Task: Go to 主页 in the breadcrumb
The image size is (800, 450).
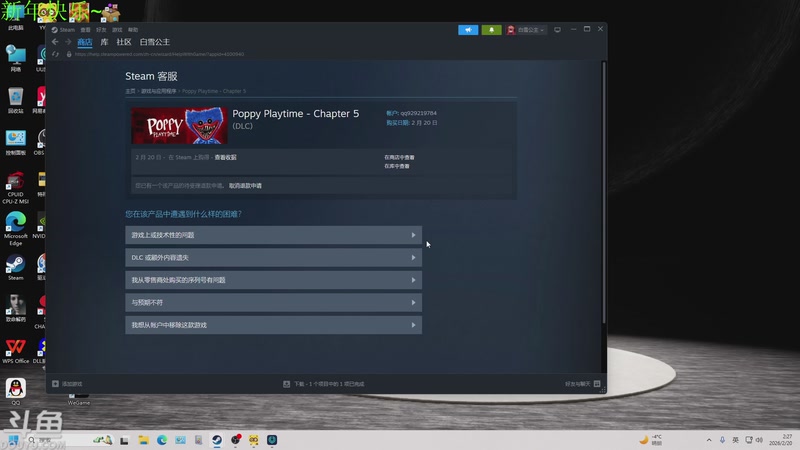Action: [x=130, y=91]
